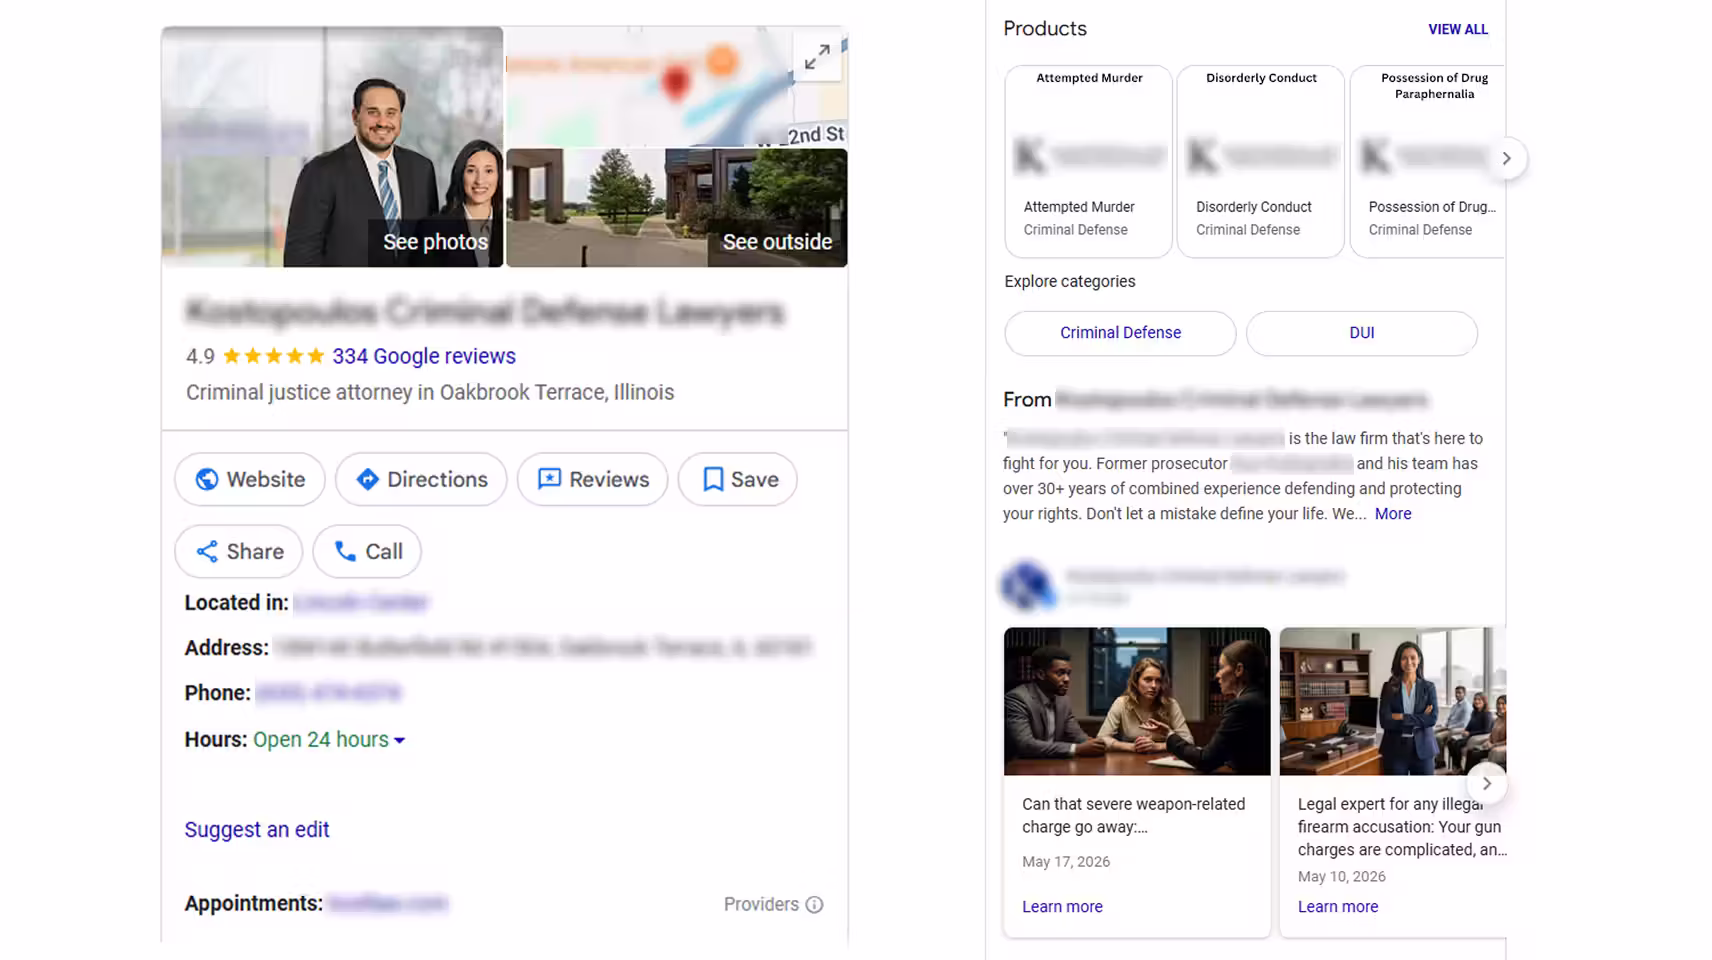Open the Attempted Murder product card
The height and width of the screenshot is (960, 1712).
tap(1088, 162)
